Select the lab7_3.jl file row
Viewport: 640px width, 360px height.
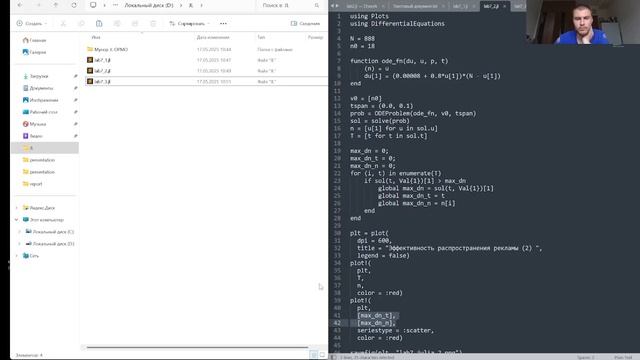(207, 81)
